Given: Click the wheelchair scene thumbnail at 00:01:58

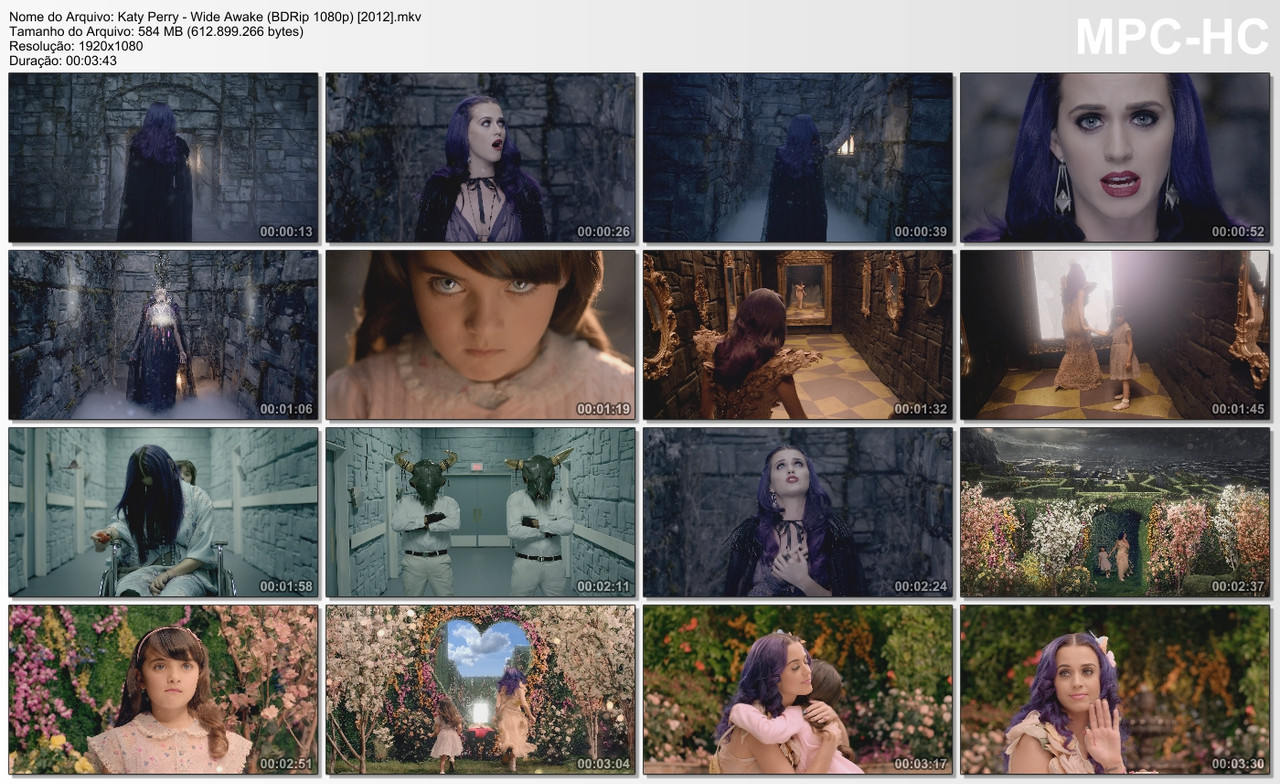Looking at the screenshot, I should click(162, 512).
